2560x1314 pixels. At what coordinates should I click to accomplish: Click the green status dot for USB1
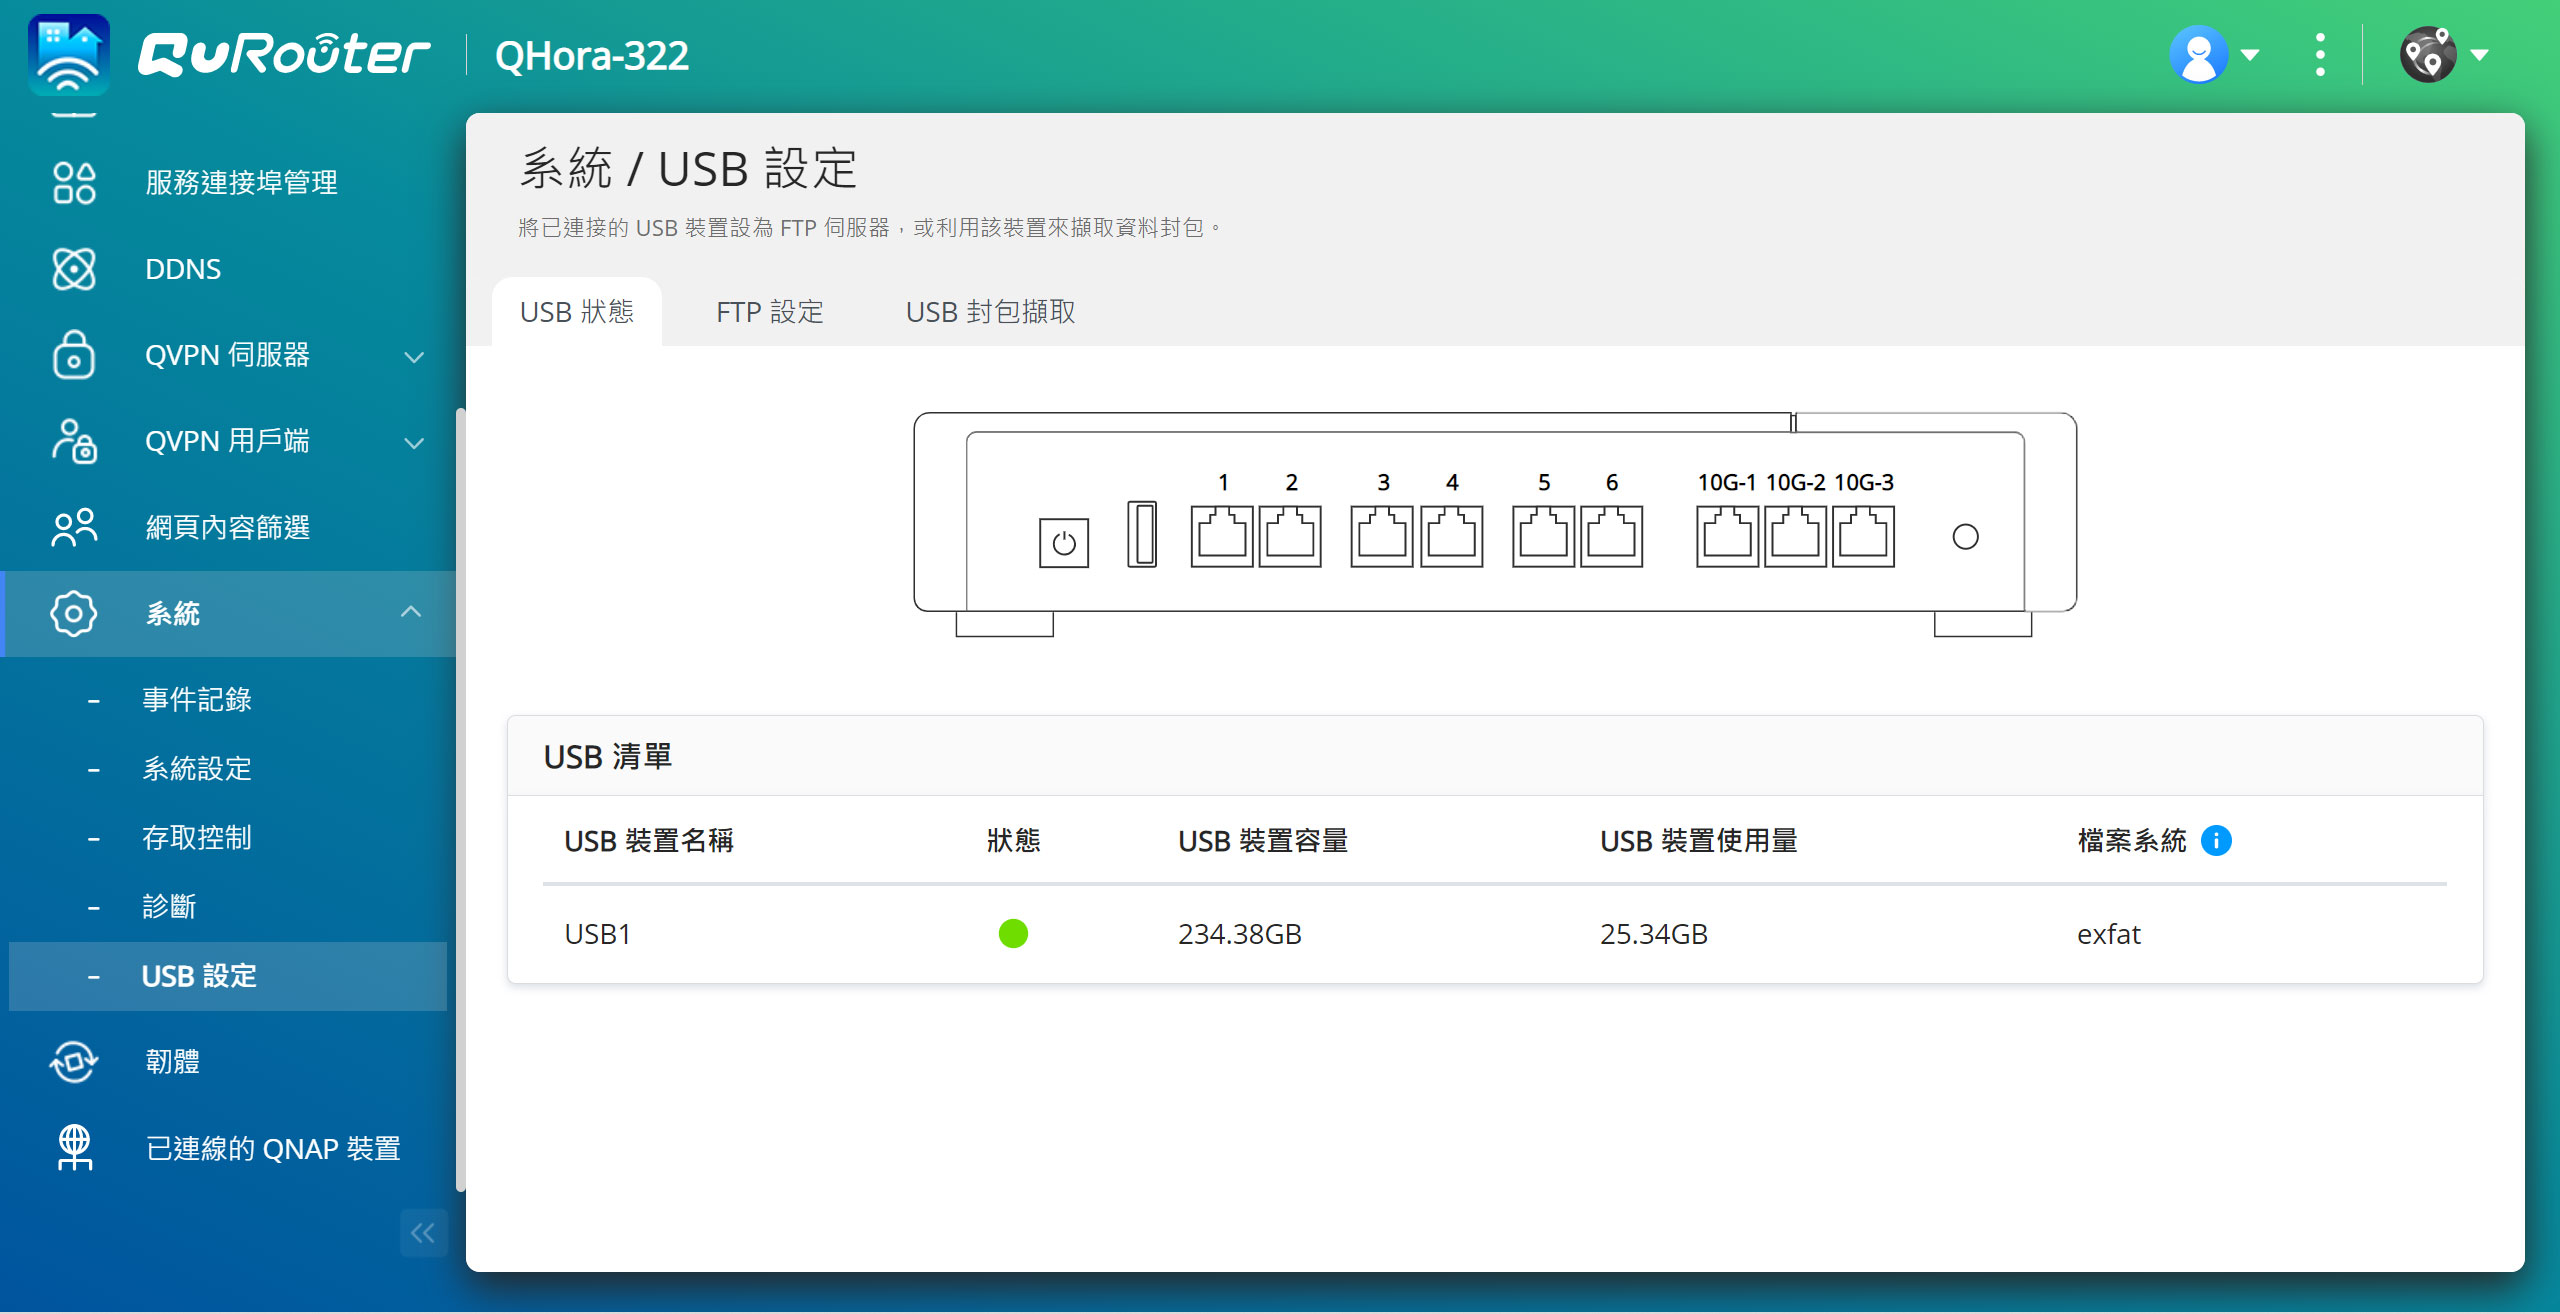tap(1014, 934)
